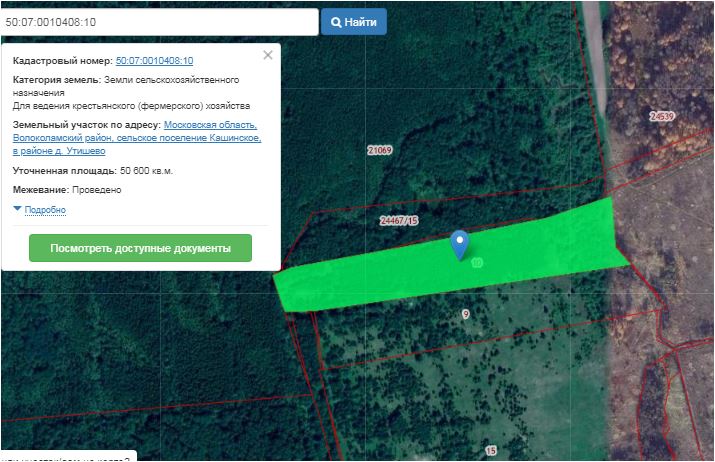Image resolution: width=715 pixels, height=462 pixels.
Task: Select parcel label 9 below the green area
Action: (465, 315)
